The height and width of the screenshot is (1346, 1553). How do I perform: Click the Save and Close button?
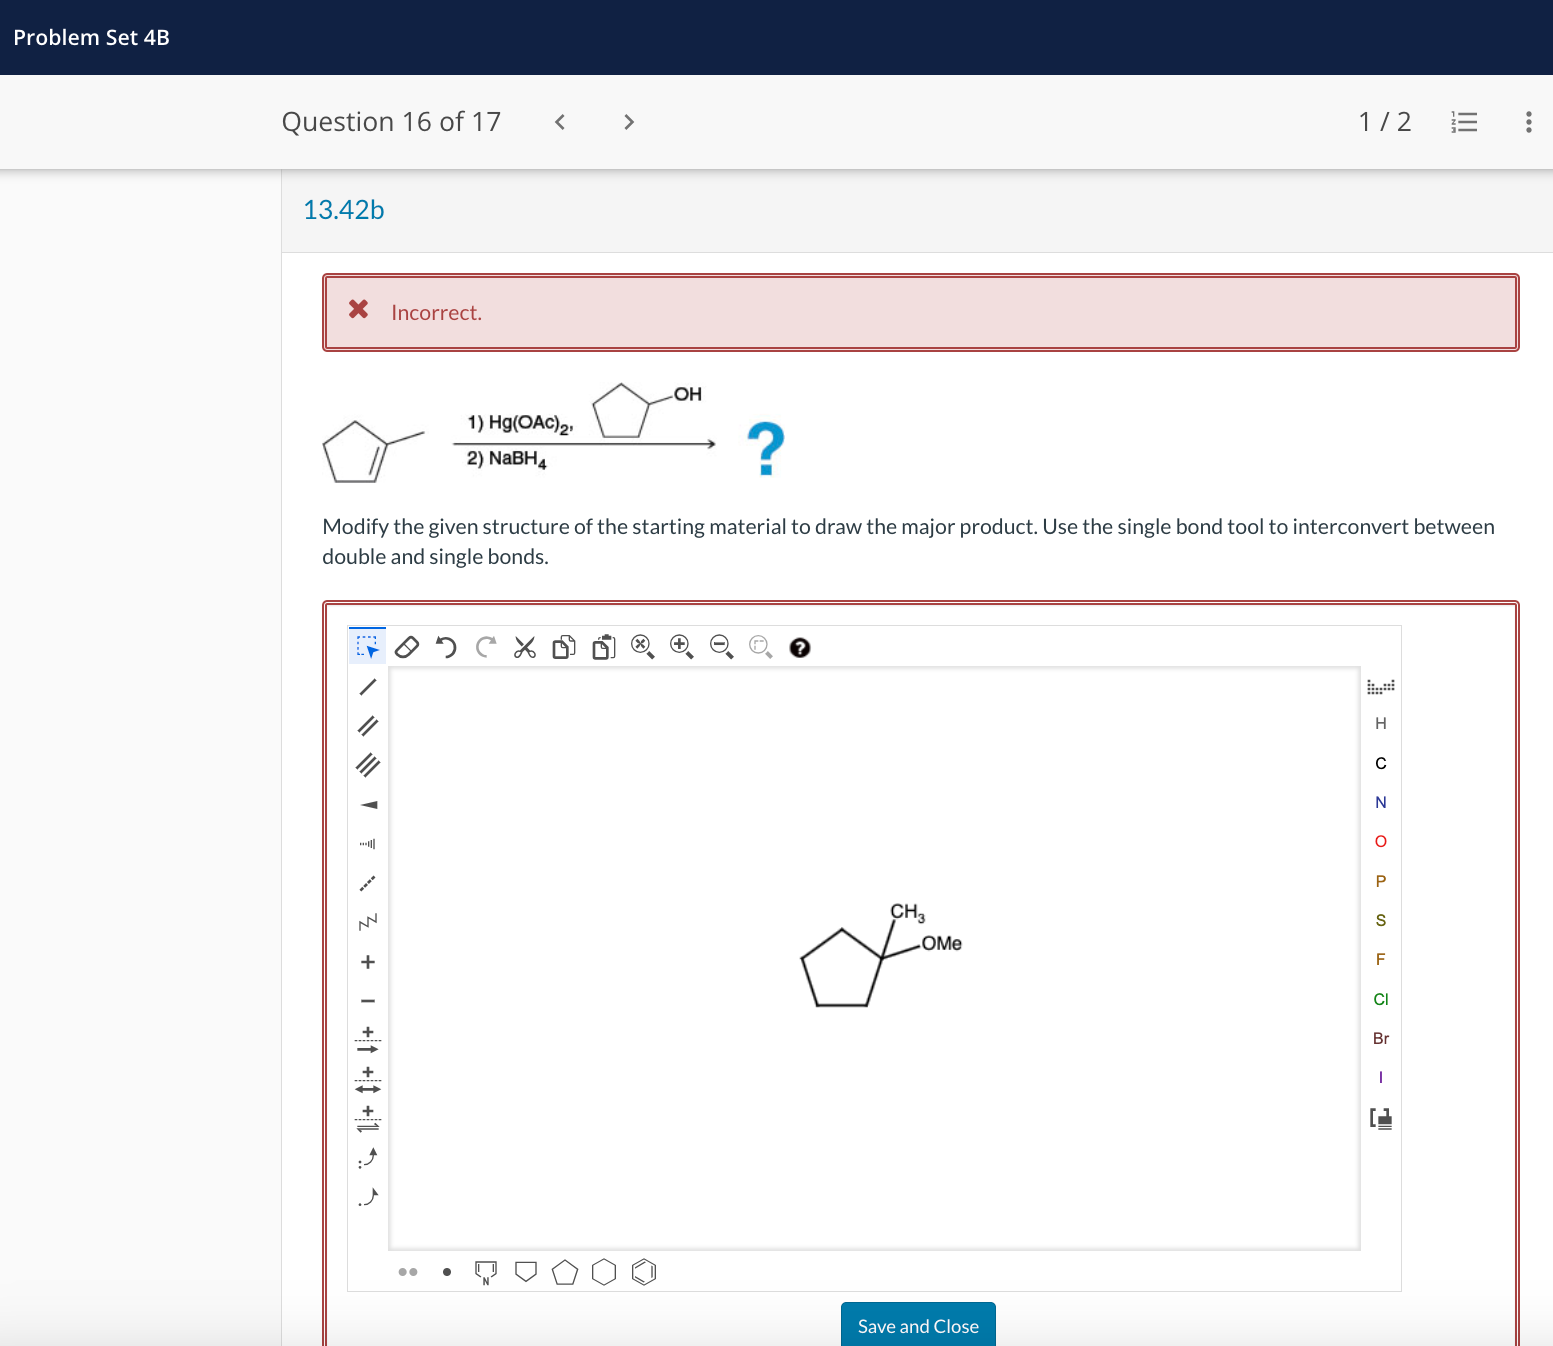coord(917,1325)
